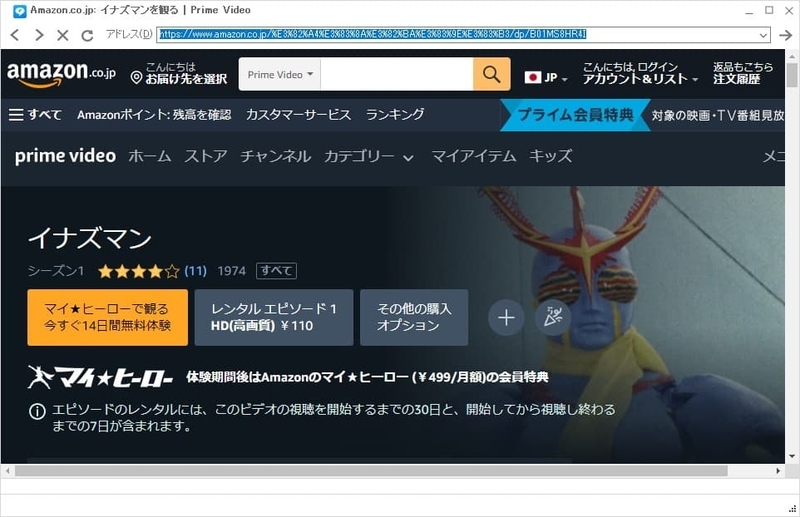Open the ホーム tab in Prime Video
Viewport: 800px width, 517px height.
pyautogui.click(x=149, y=156)
